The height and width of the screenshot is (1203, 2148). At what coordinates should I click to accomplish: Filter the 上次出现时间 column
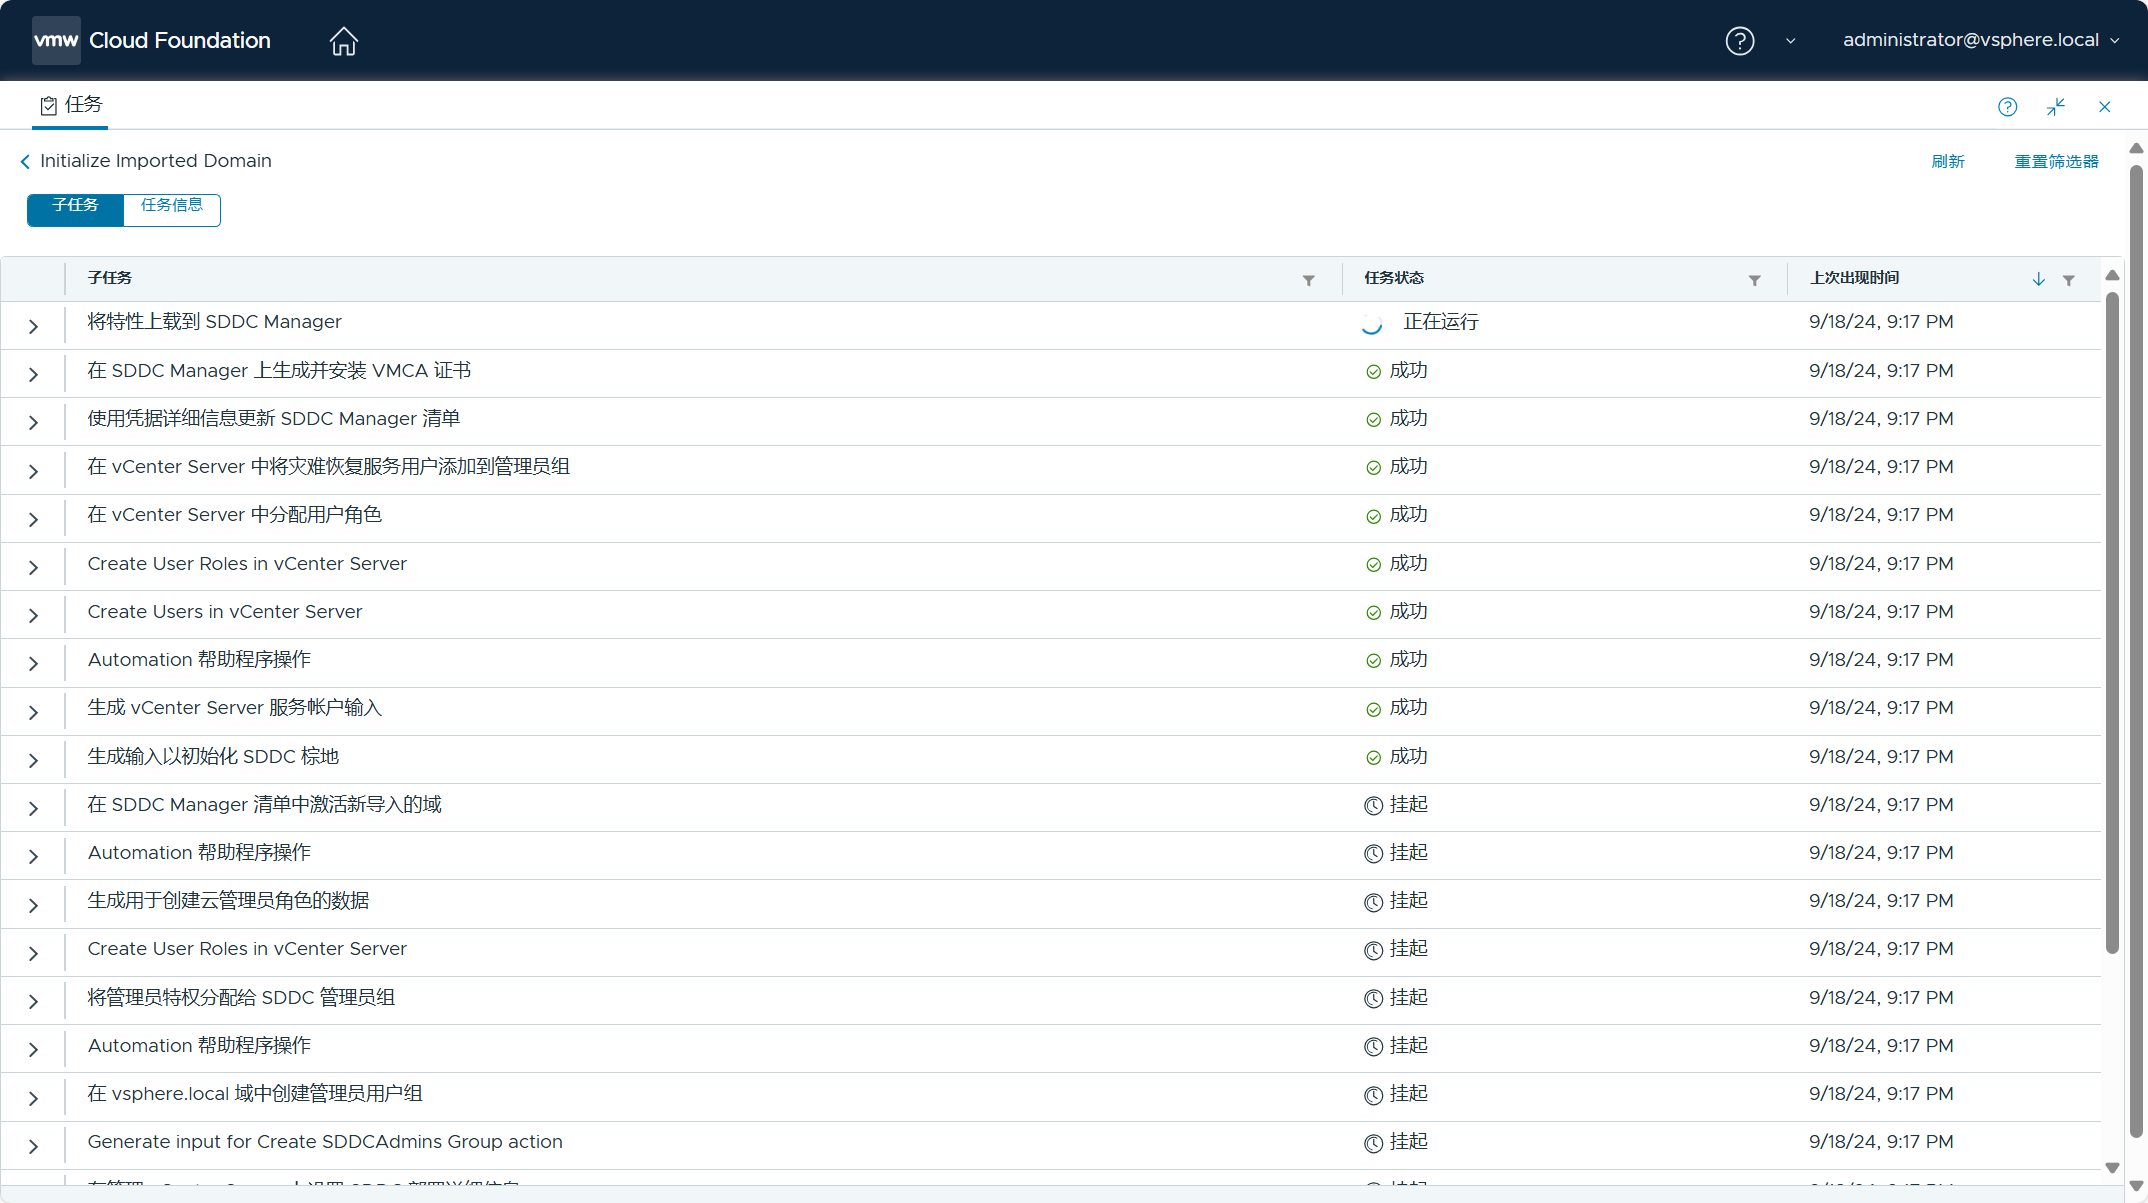pyautogui.click(x=2069, y=280)
